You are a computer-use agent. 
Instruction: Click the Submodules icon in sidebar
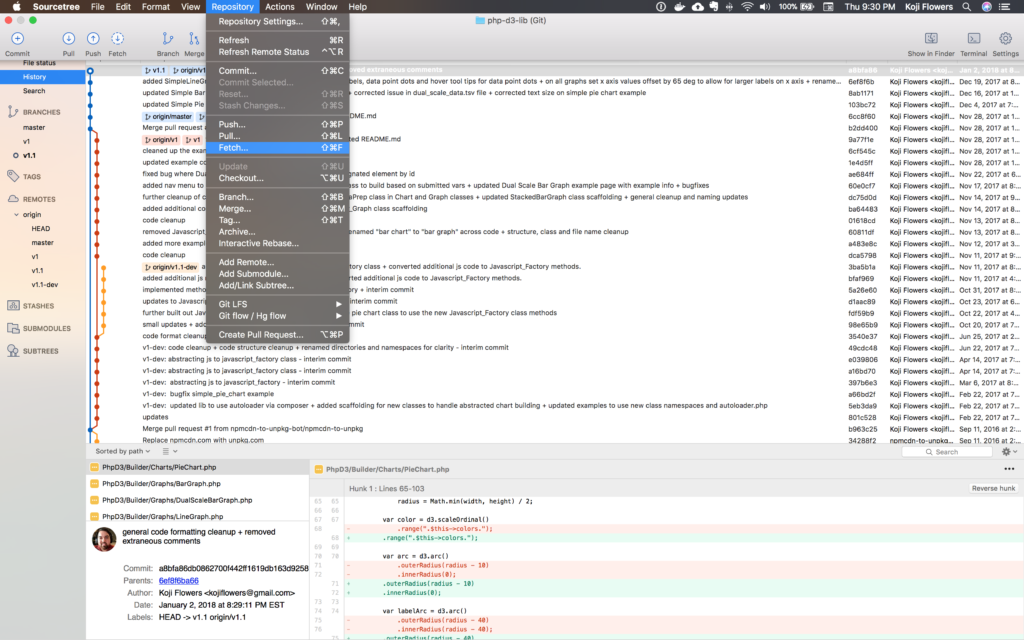(x=13, y=328)
